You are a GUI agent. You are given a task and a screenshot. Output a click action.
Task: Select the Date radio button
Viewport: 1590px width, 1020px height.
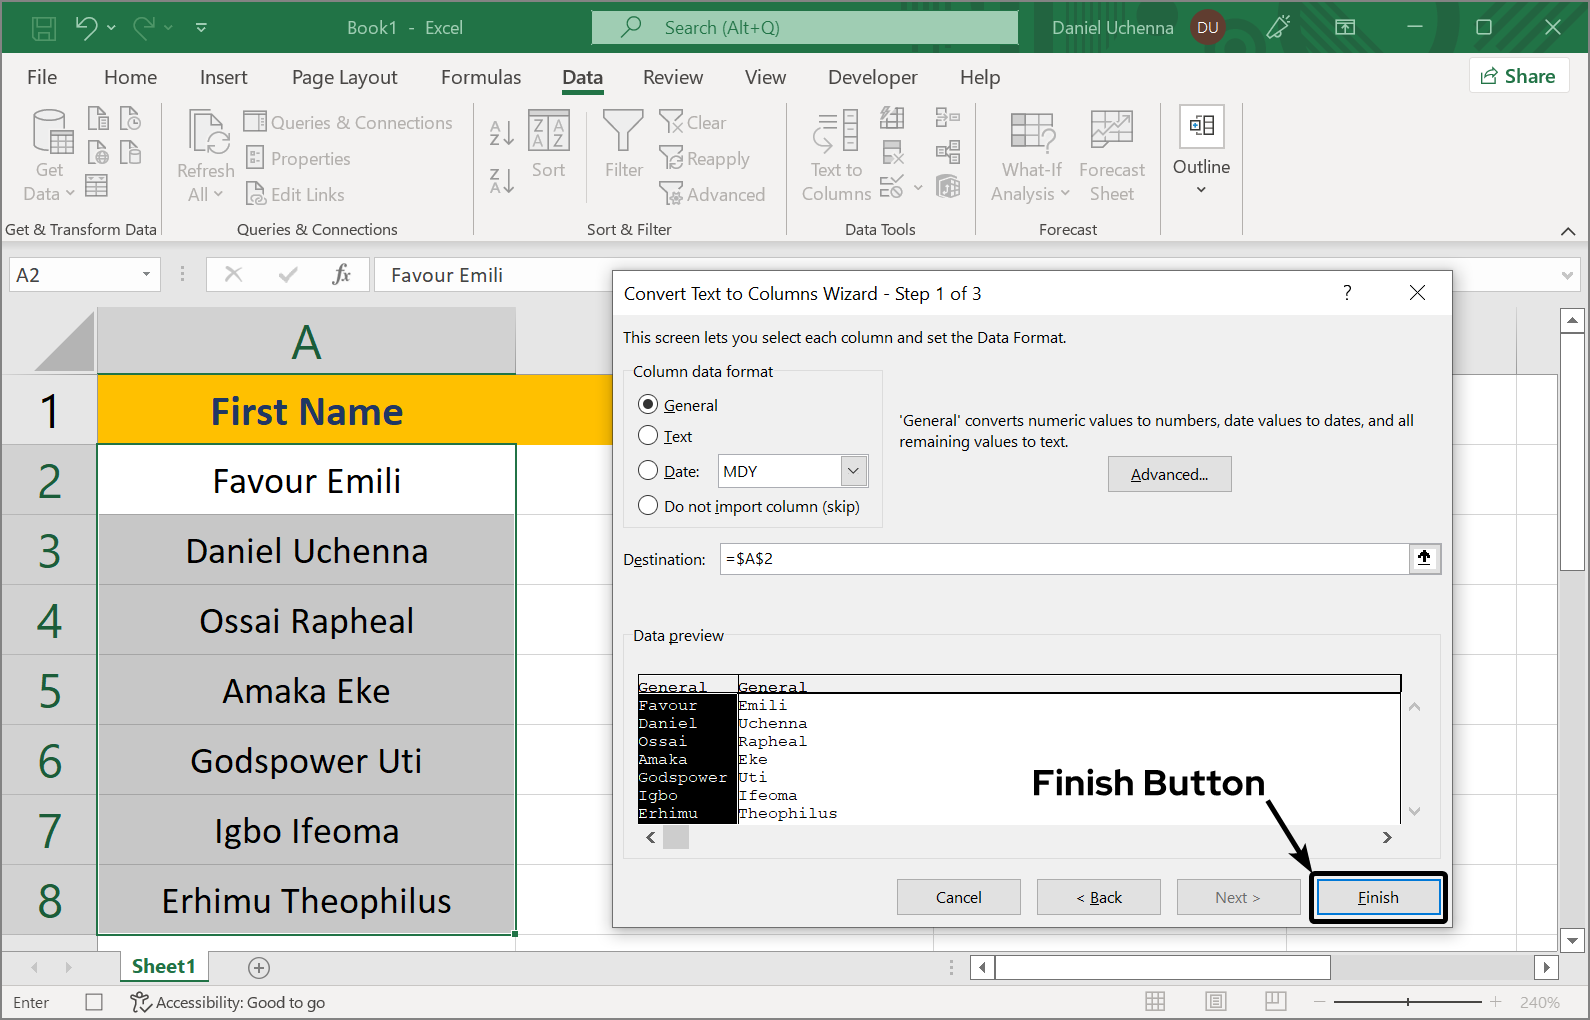click(x=648, y=471)
